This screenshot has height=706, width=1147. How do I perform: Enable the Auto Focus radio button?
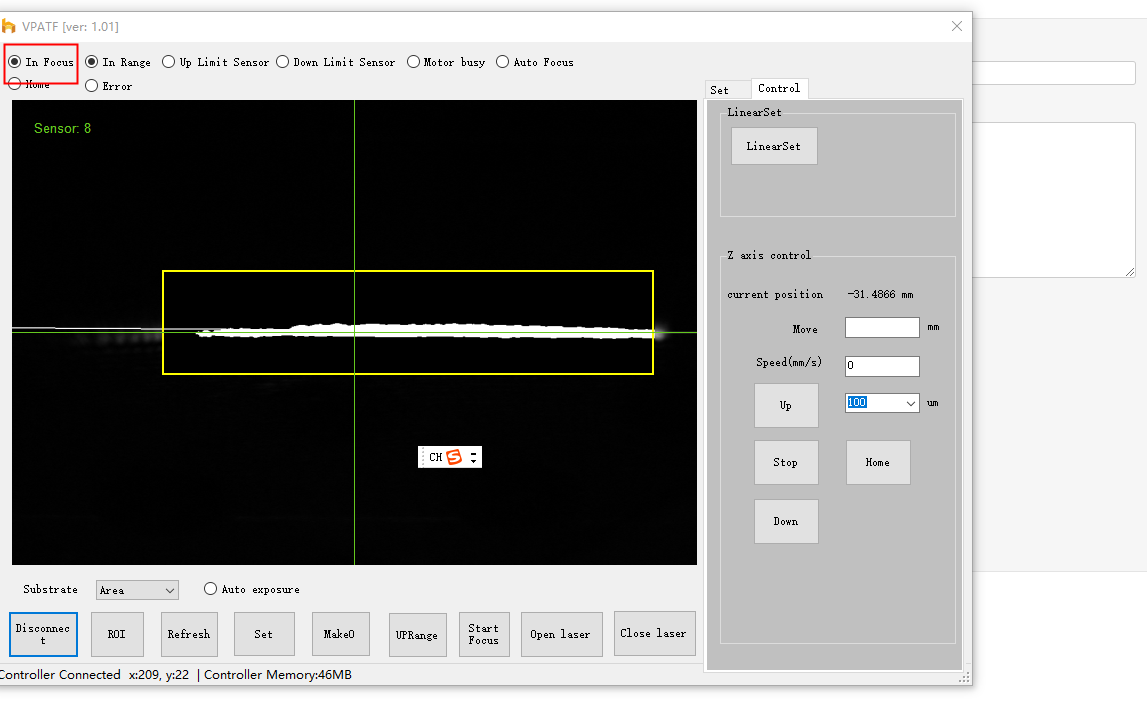pos(503,62)
